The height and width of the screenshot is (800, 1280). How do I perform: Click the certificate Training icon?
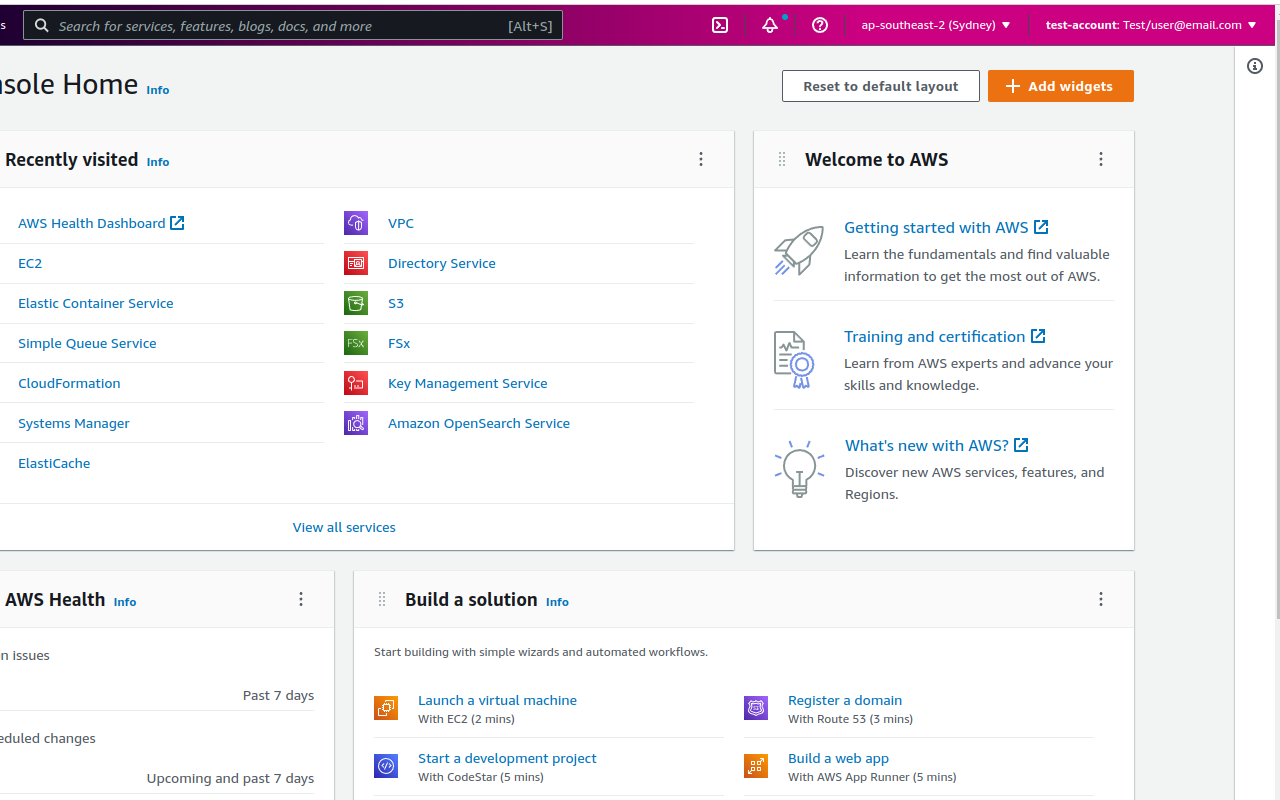[795, 360]
